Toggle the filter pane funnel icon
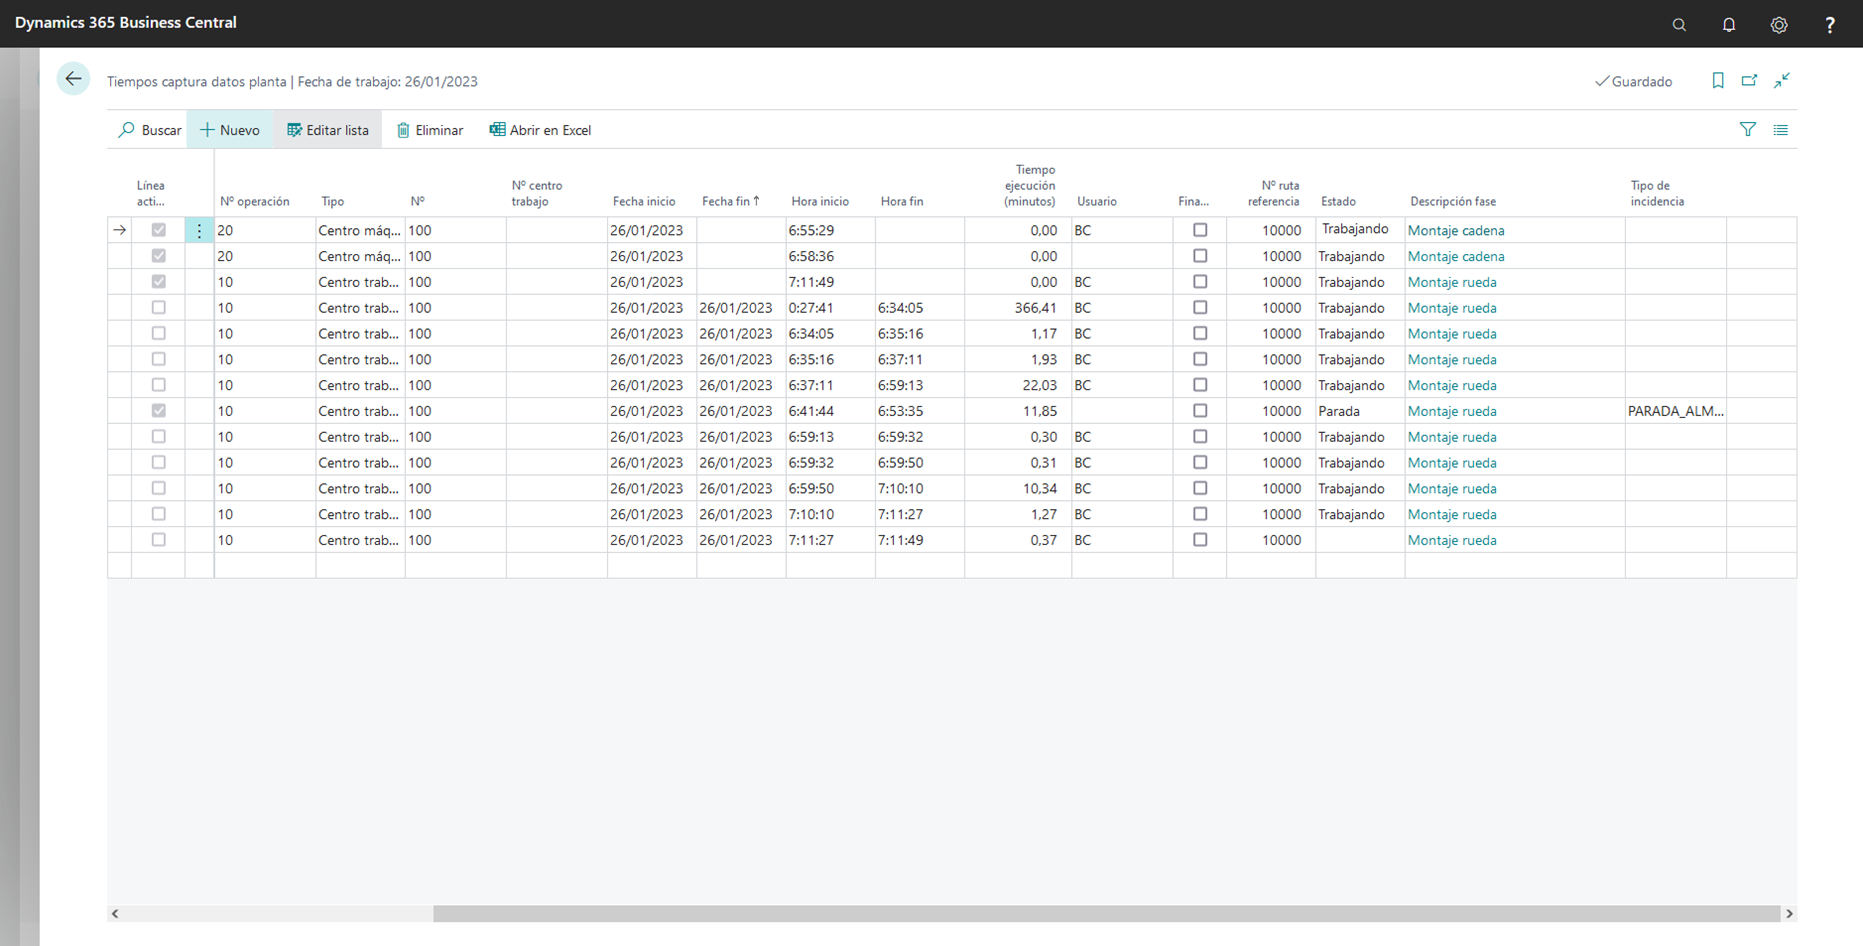This screenshot has height=946, width=1863. 1748,130
